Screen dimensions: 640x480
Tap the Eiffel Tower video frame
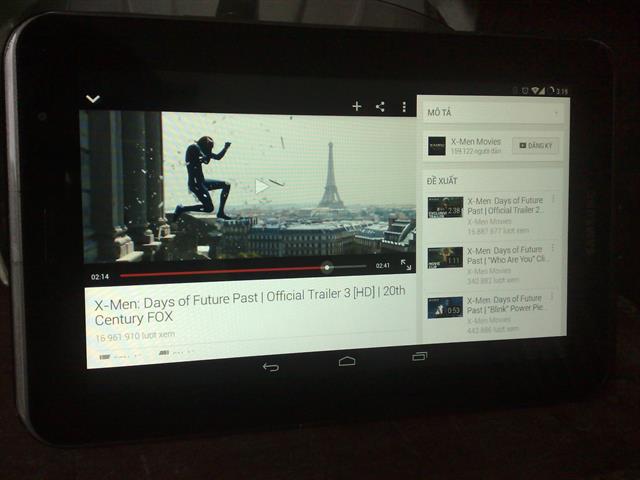(249, 186)
